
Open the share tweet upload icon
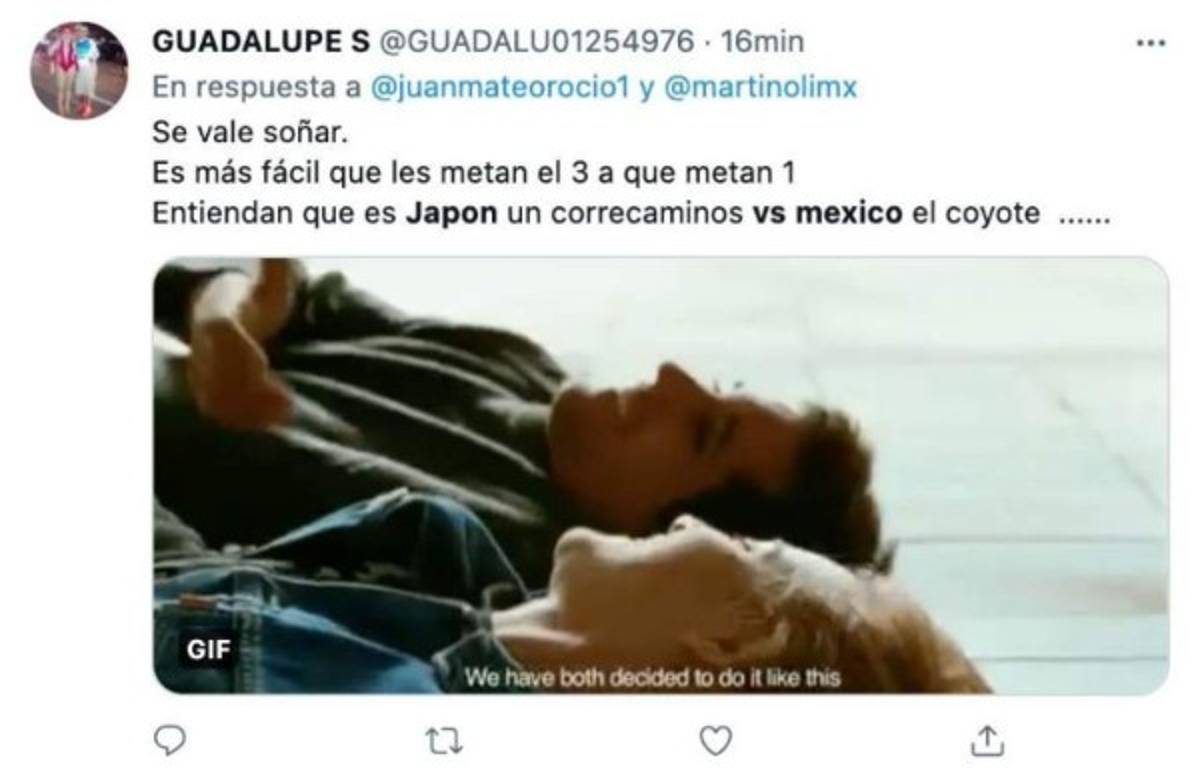pyautogui.click(x=985, y=741)
